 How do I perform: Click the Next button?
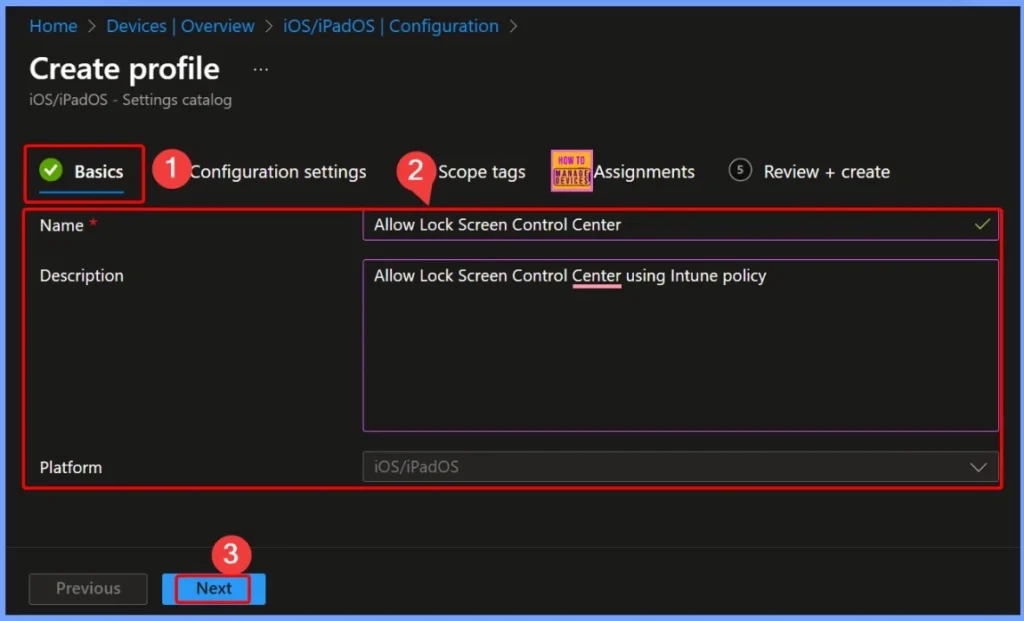click(x=212, y=589)
